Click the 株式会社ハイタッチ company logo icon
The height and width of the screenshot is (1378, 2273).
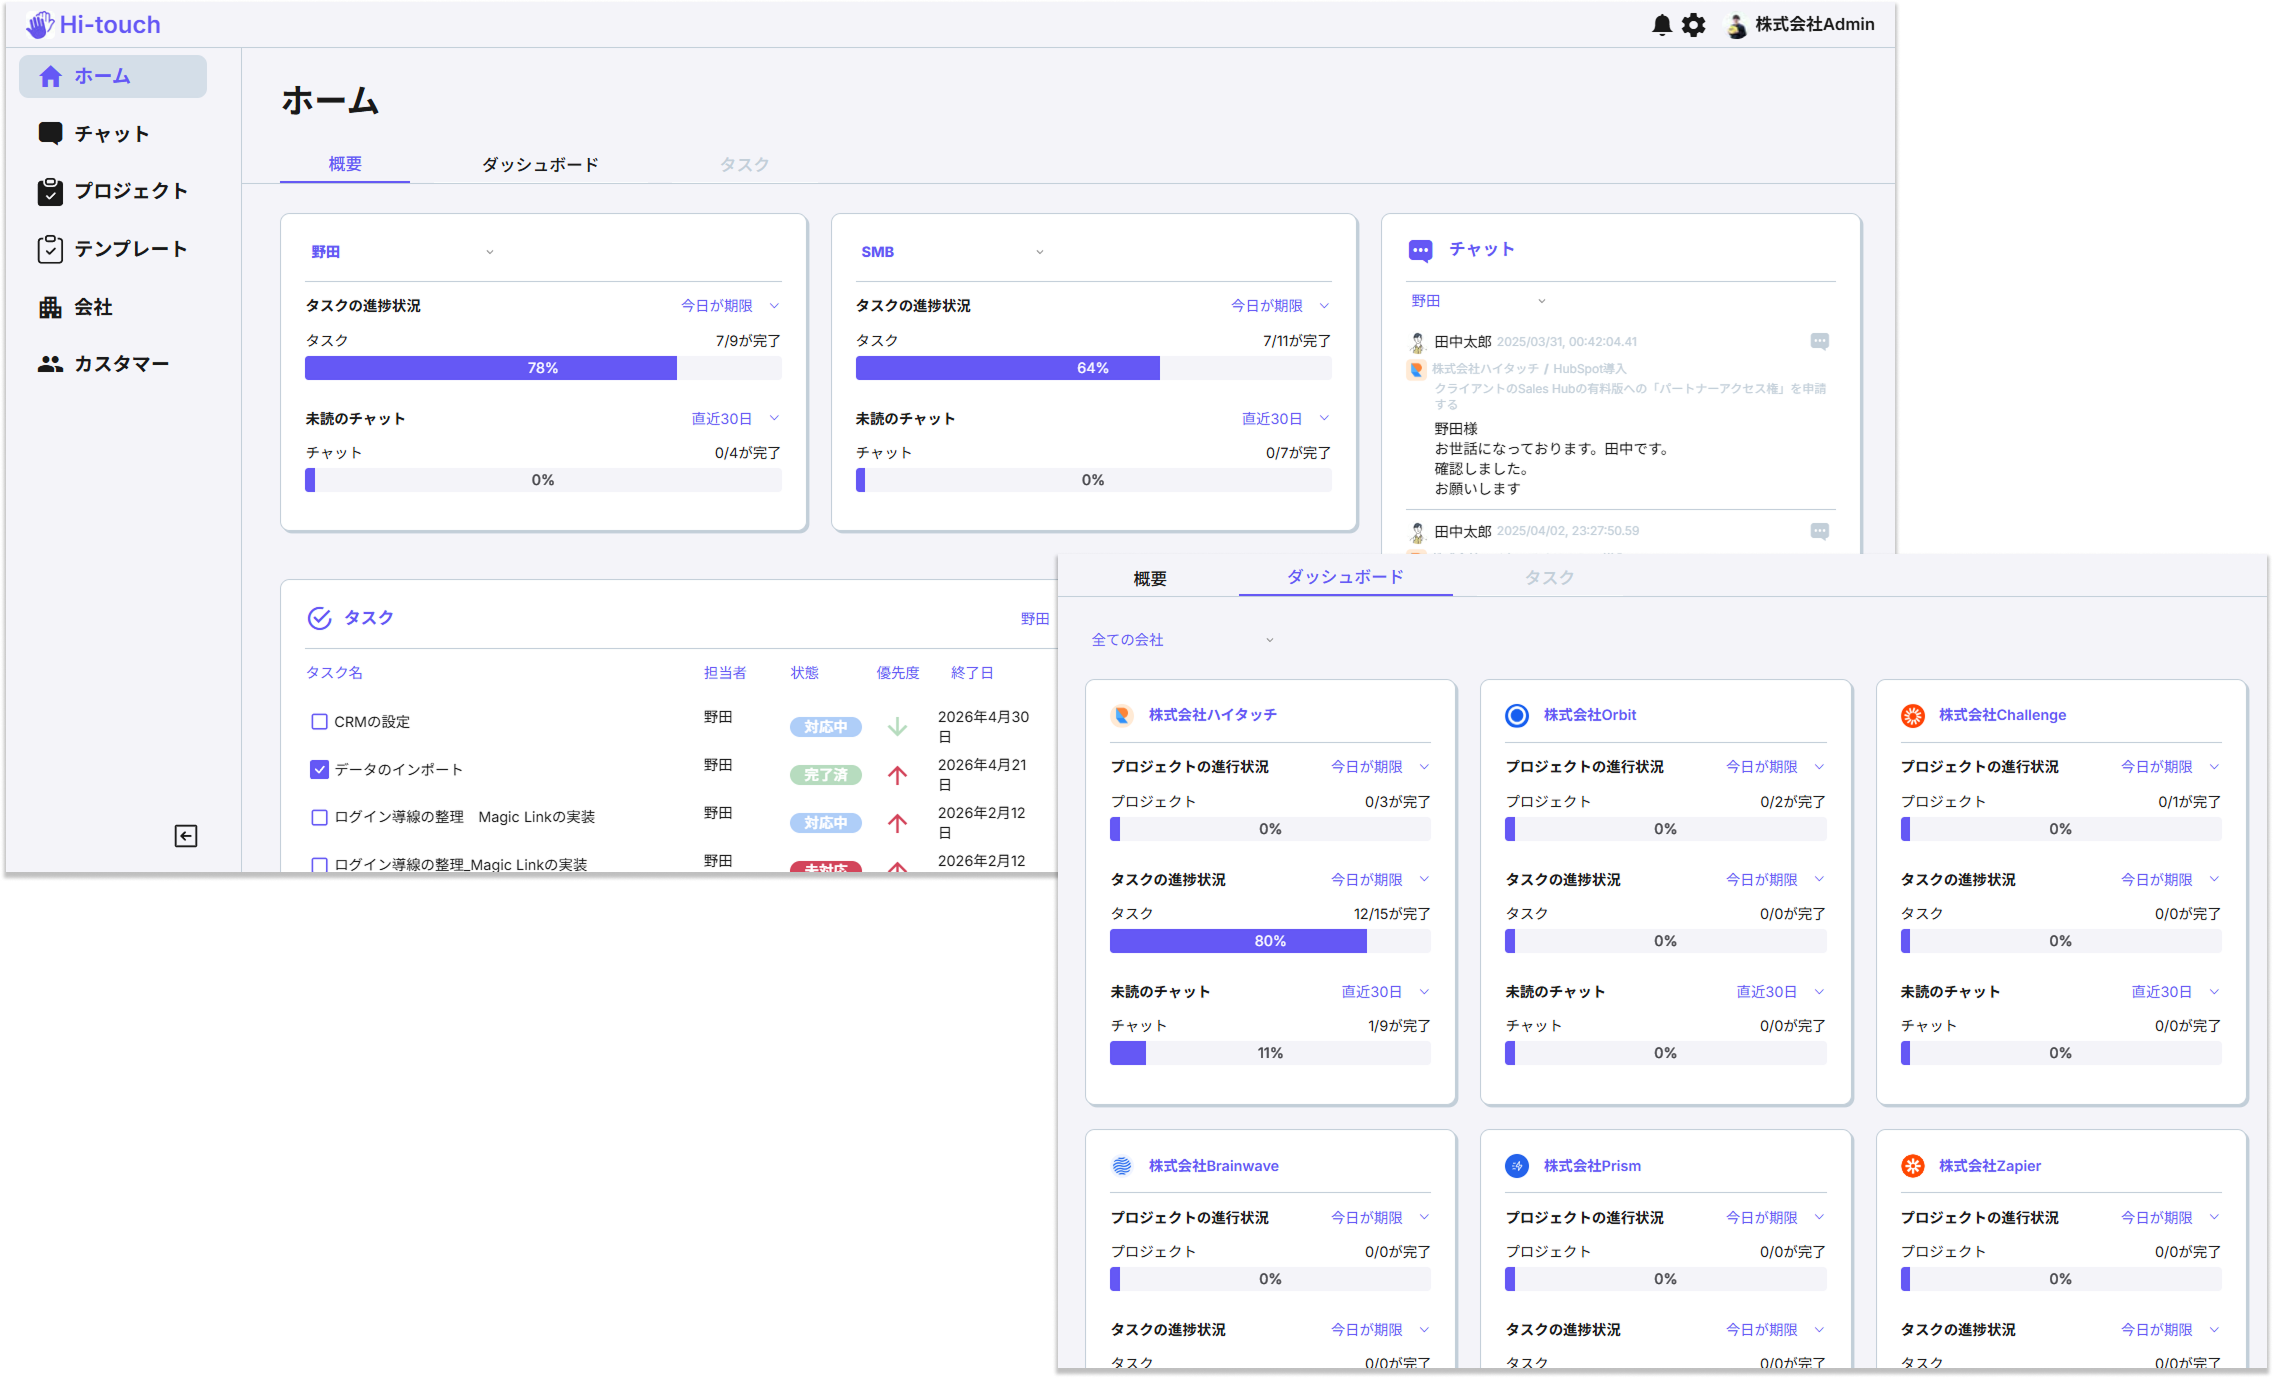[1124, 714]
